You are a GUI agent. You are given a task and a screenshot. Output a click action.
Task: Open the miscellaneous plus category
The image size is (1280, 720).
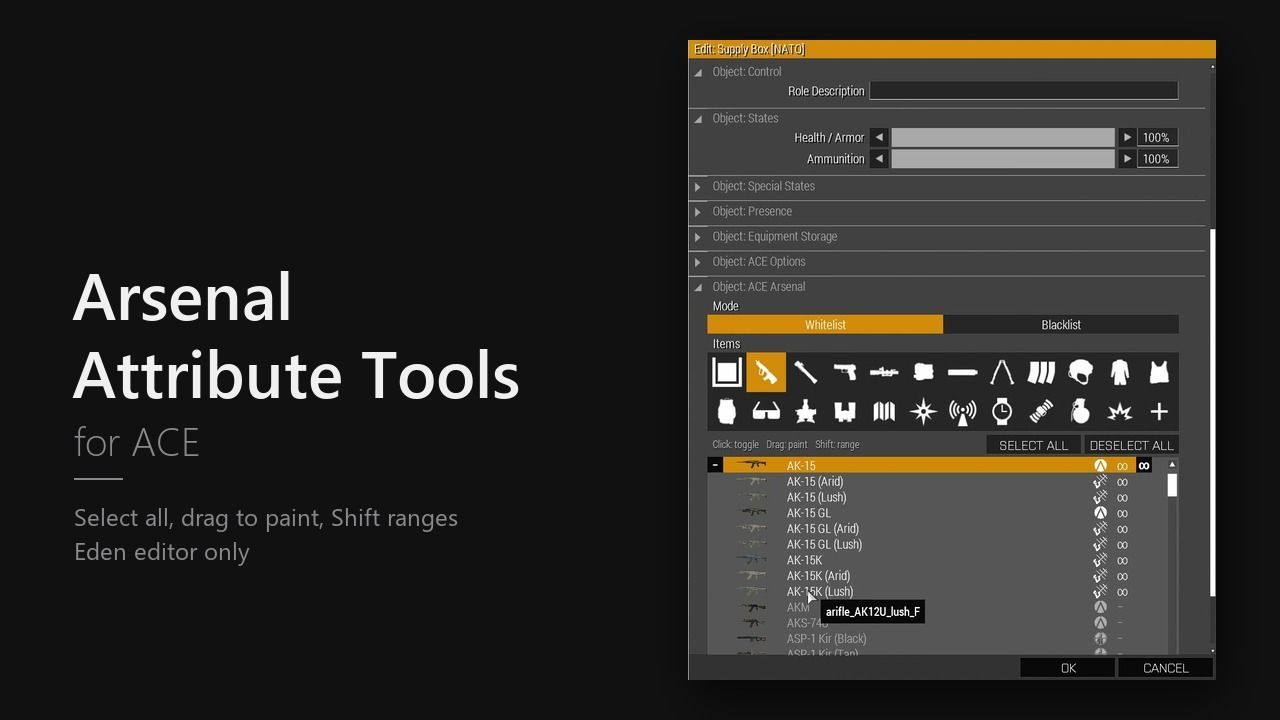pyautogui.click(x=1158, y=411)
